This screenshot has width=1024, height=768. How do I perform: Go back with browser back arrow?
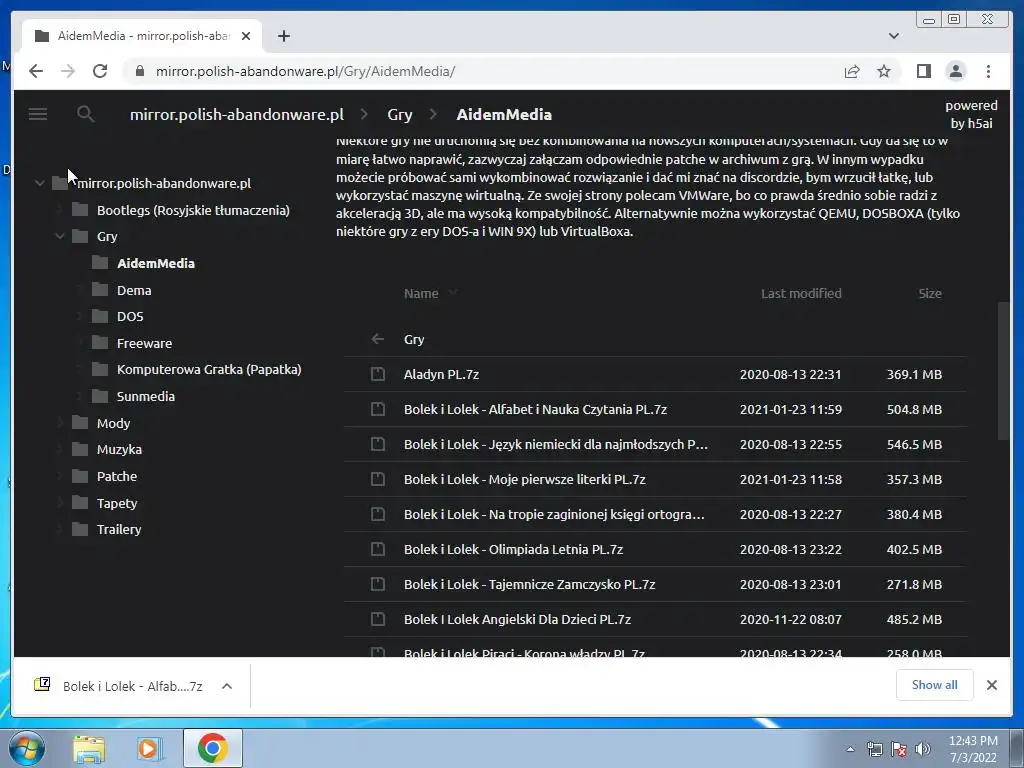pyautogui.click(x=36, y=71)
